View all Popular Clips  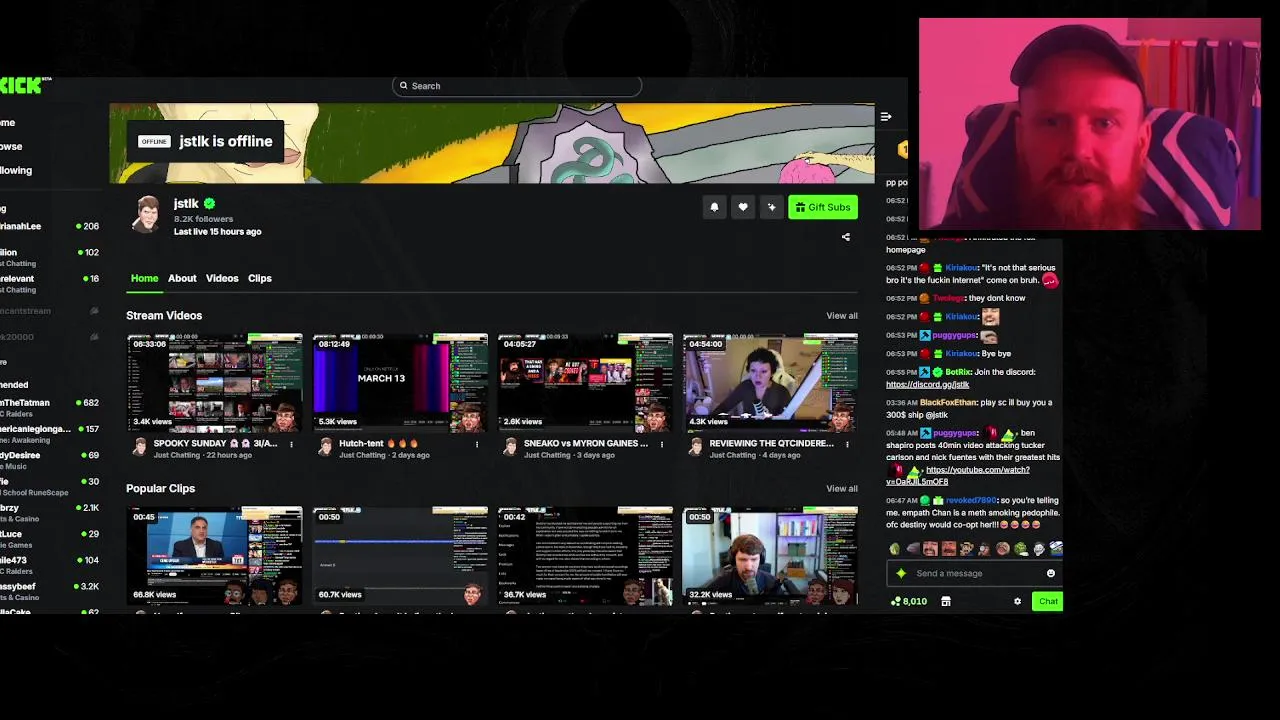point(842,489)
